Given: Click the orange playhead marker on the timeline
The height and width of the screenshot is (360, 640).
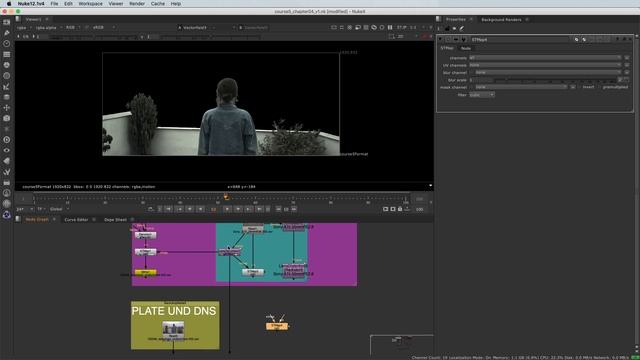Looking at the screenshot, I should tap(226, 198).
